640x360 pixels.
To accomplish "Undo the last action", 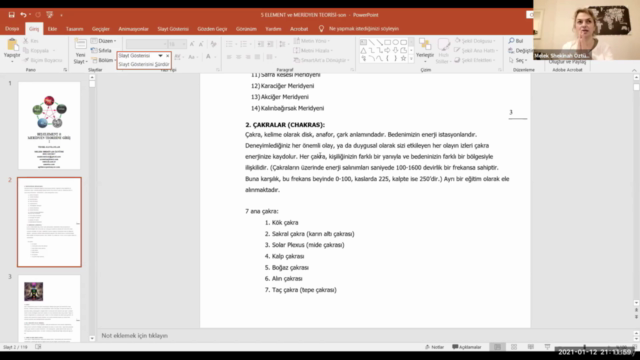I will 23,15.
